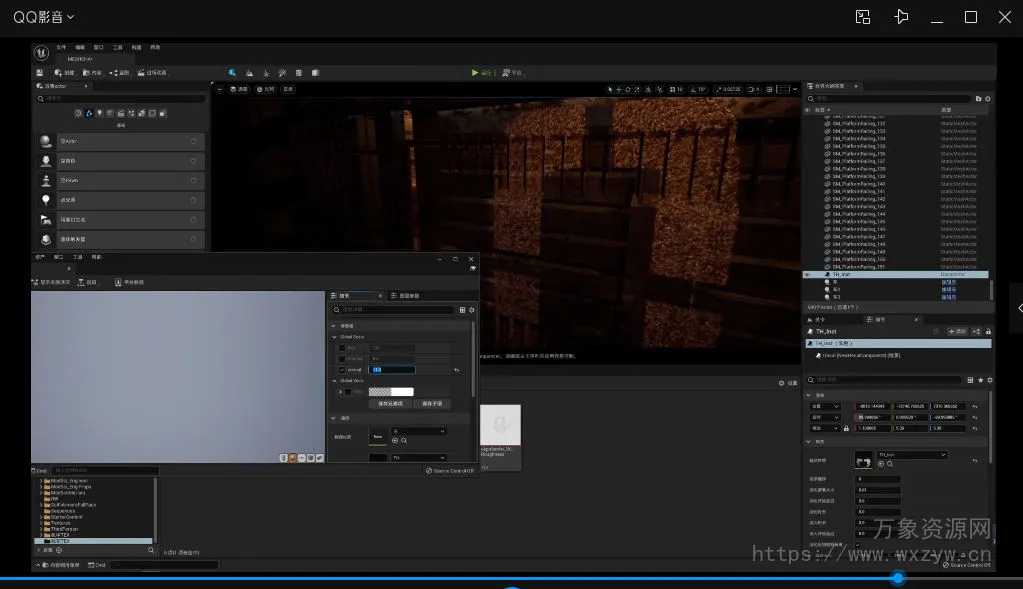Click the settings gear in material details panel
1023x589 pixels.
tap(472, 310)
